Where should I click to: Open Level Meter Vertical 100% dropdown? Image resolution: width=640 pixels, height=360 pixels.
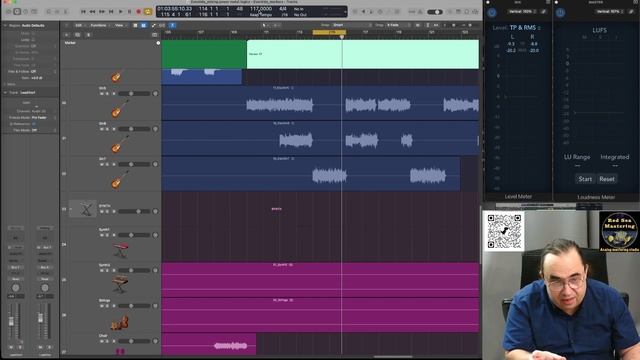[x=522, y=11]
